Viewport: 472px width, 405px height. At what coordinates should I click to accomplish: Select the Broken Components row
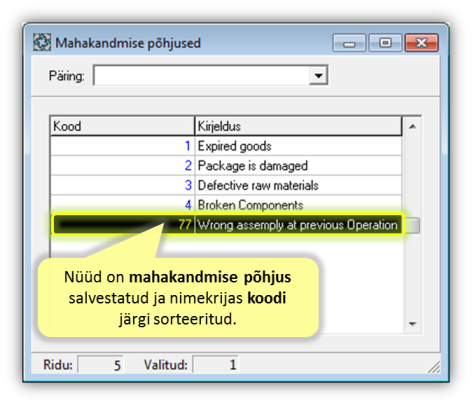226,205
